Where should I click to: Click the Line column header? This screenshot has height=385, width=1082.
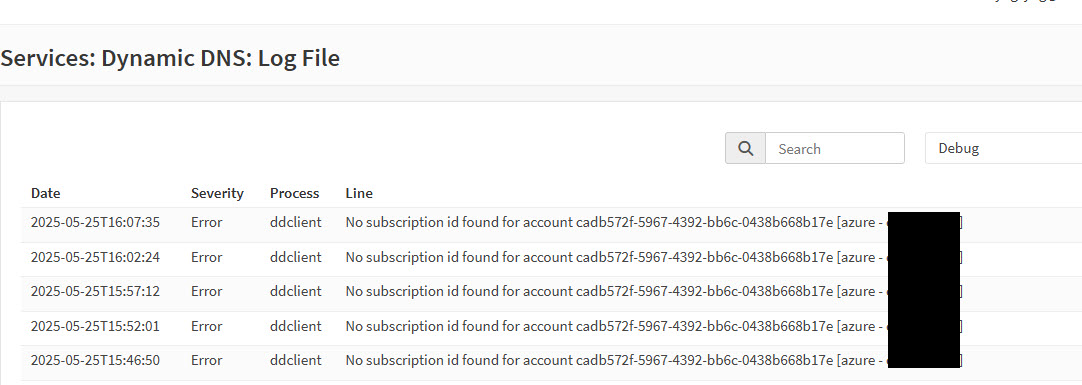point(360,193)
